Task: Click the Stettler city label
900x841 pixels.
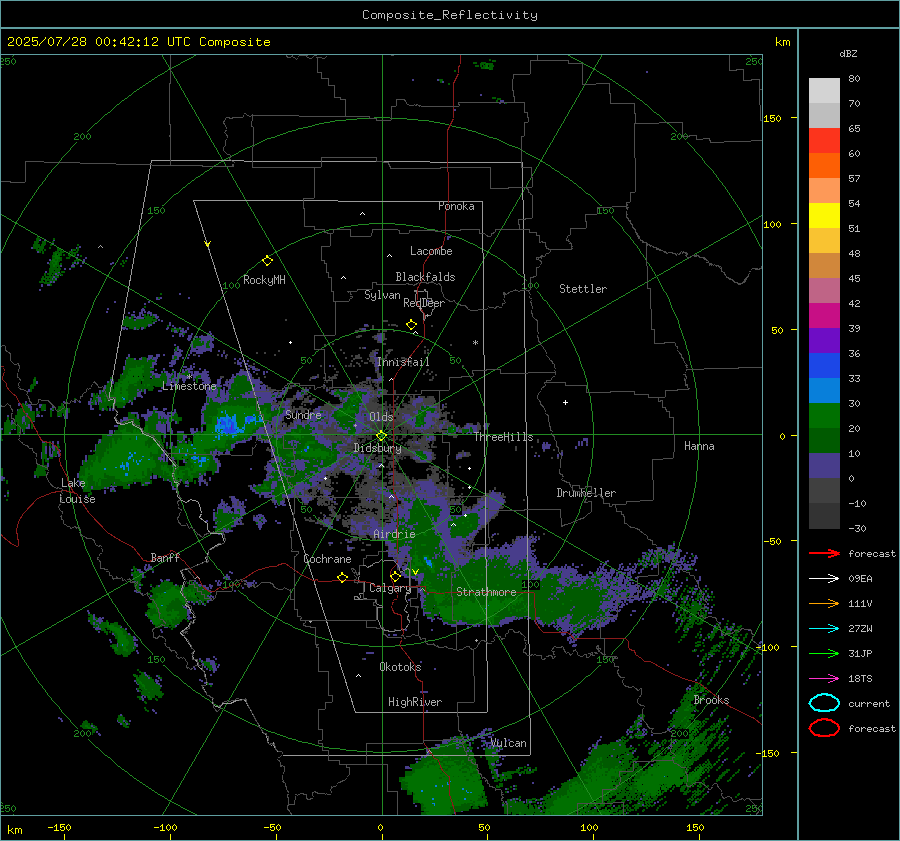Action: [x=583, y=289]
